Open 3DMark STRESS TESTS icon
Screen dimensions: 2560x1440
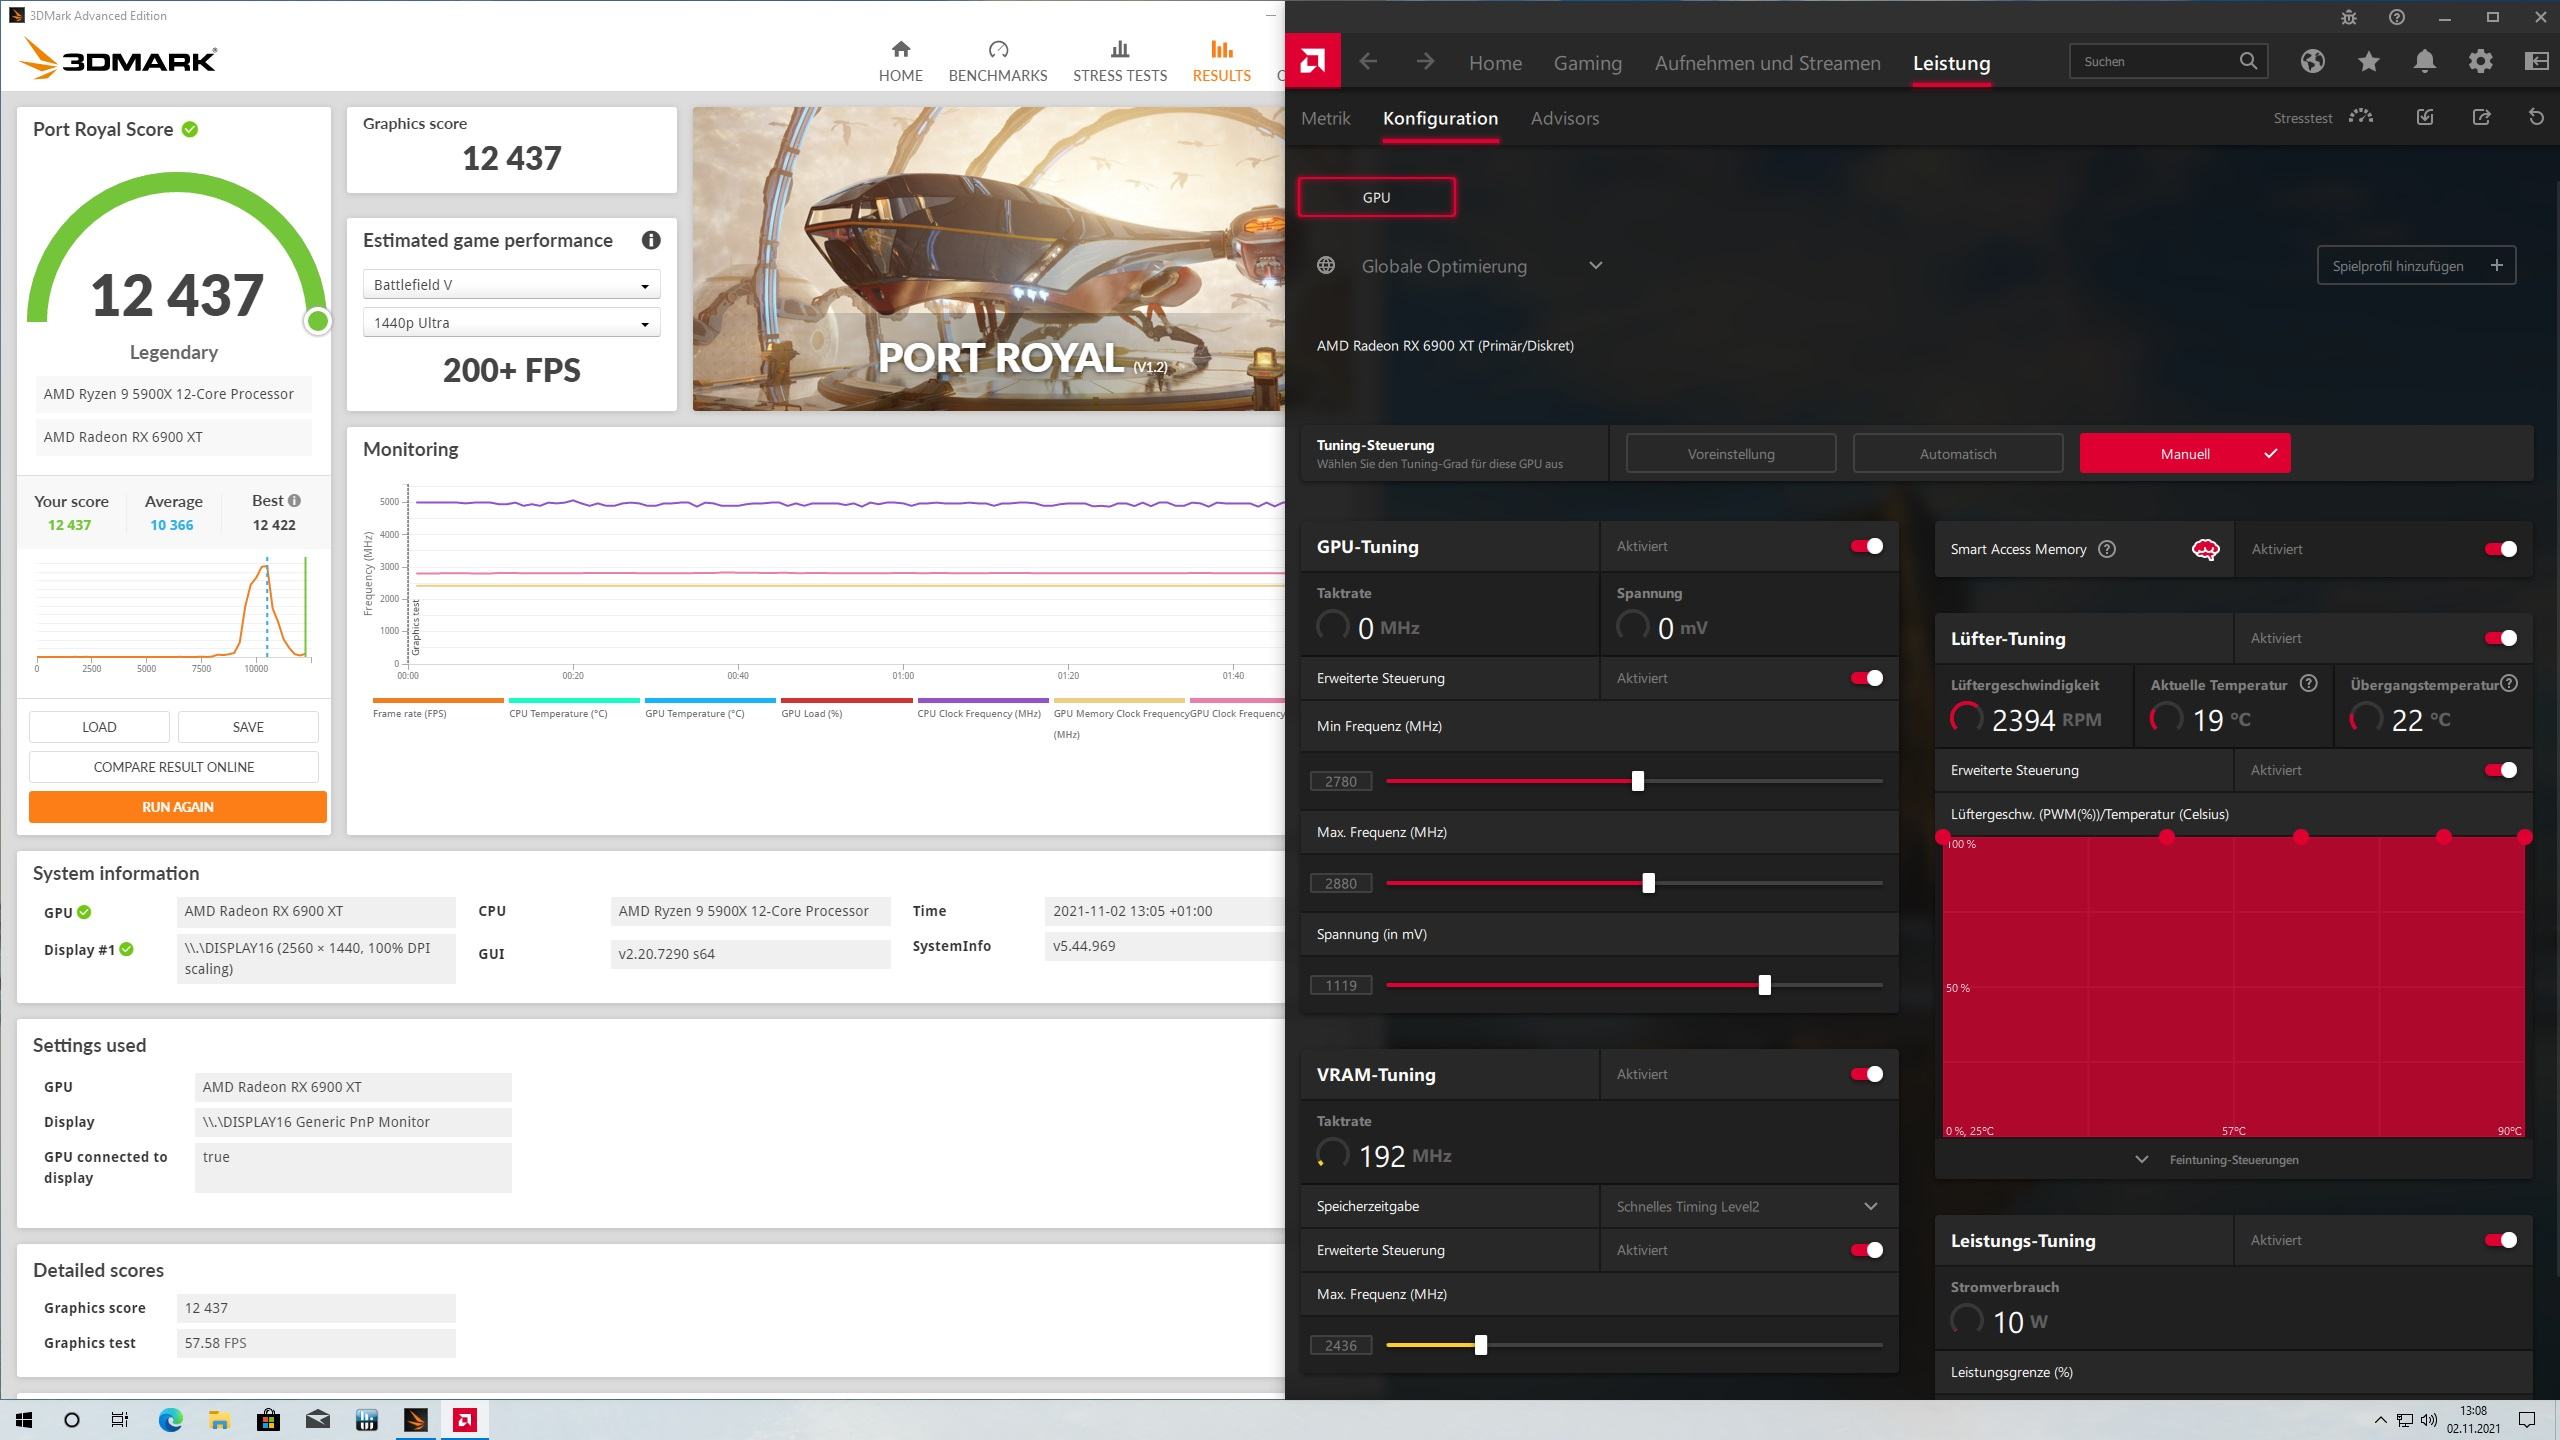[1120, 49]
